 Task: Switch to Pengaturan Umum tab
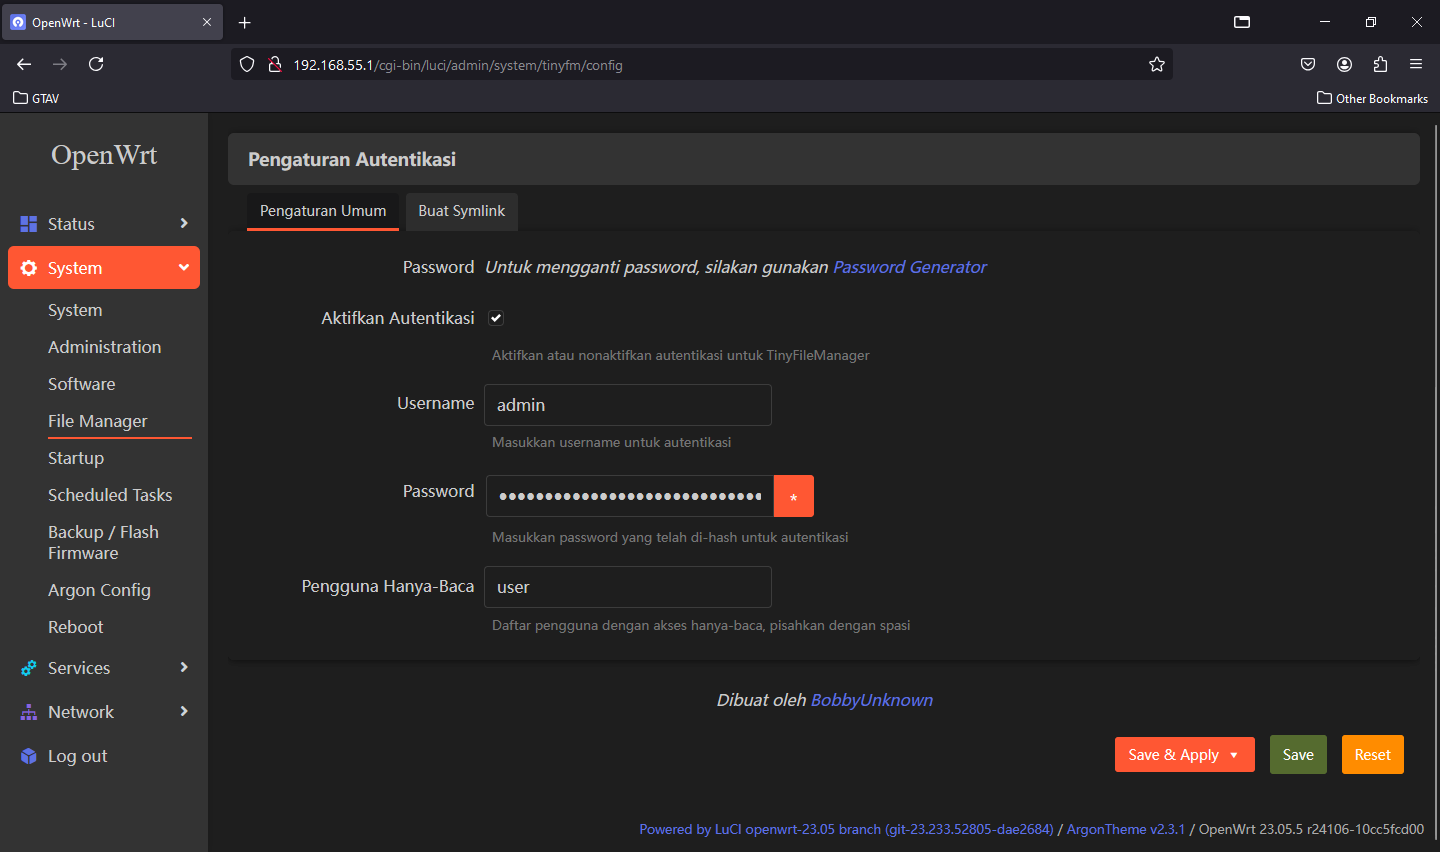[x=323, y=211]
